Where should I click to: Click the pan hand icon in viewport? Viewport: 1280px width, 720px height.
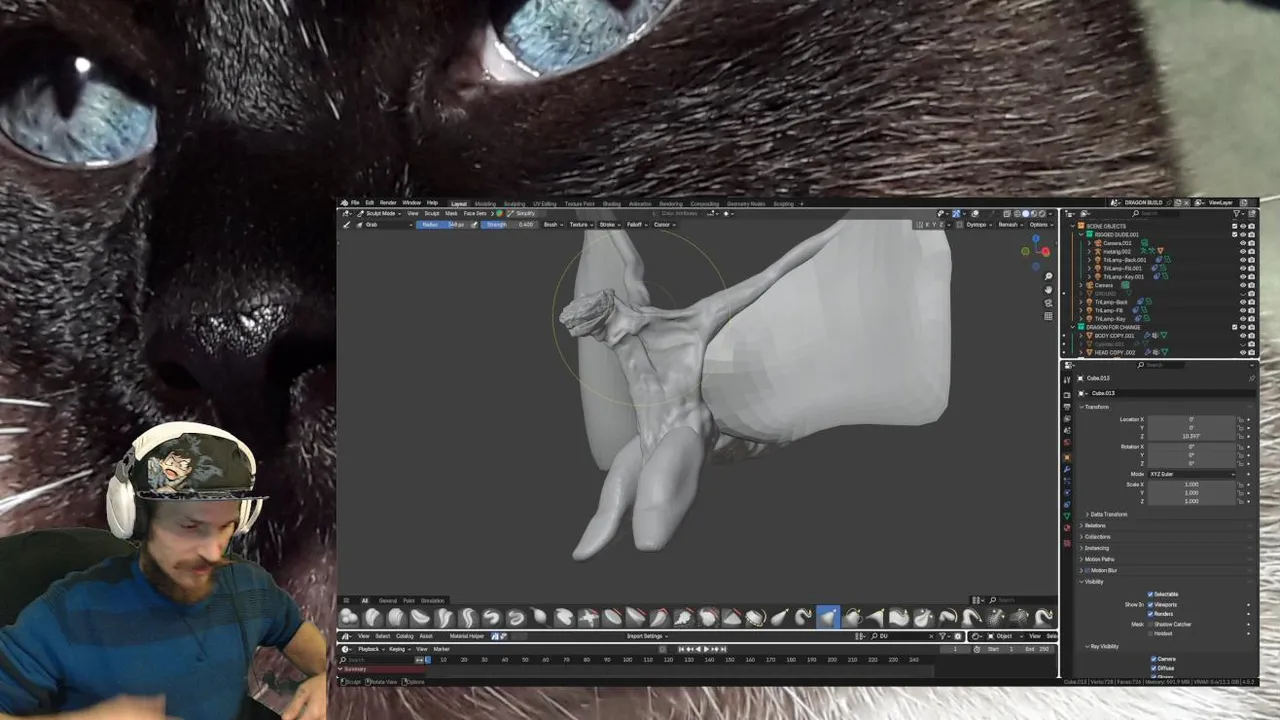(x=1048, y=289)
